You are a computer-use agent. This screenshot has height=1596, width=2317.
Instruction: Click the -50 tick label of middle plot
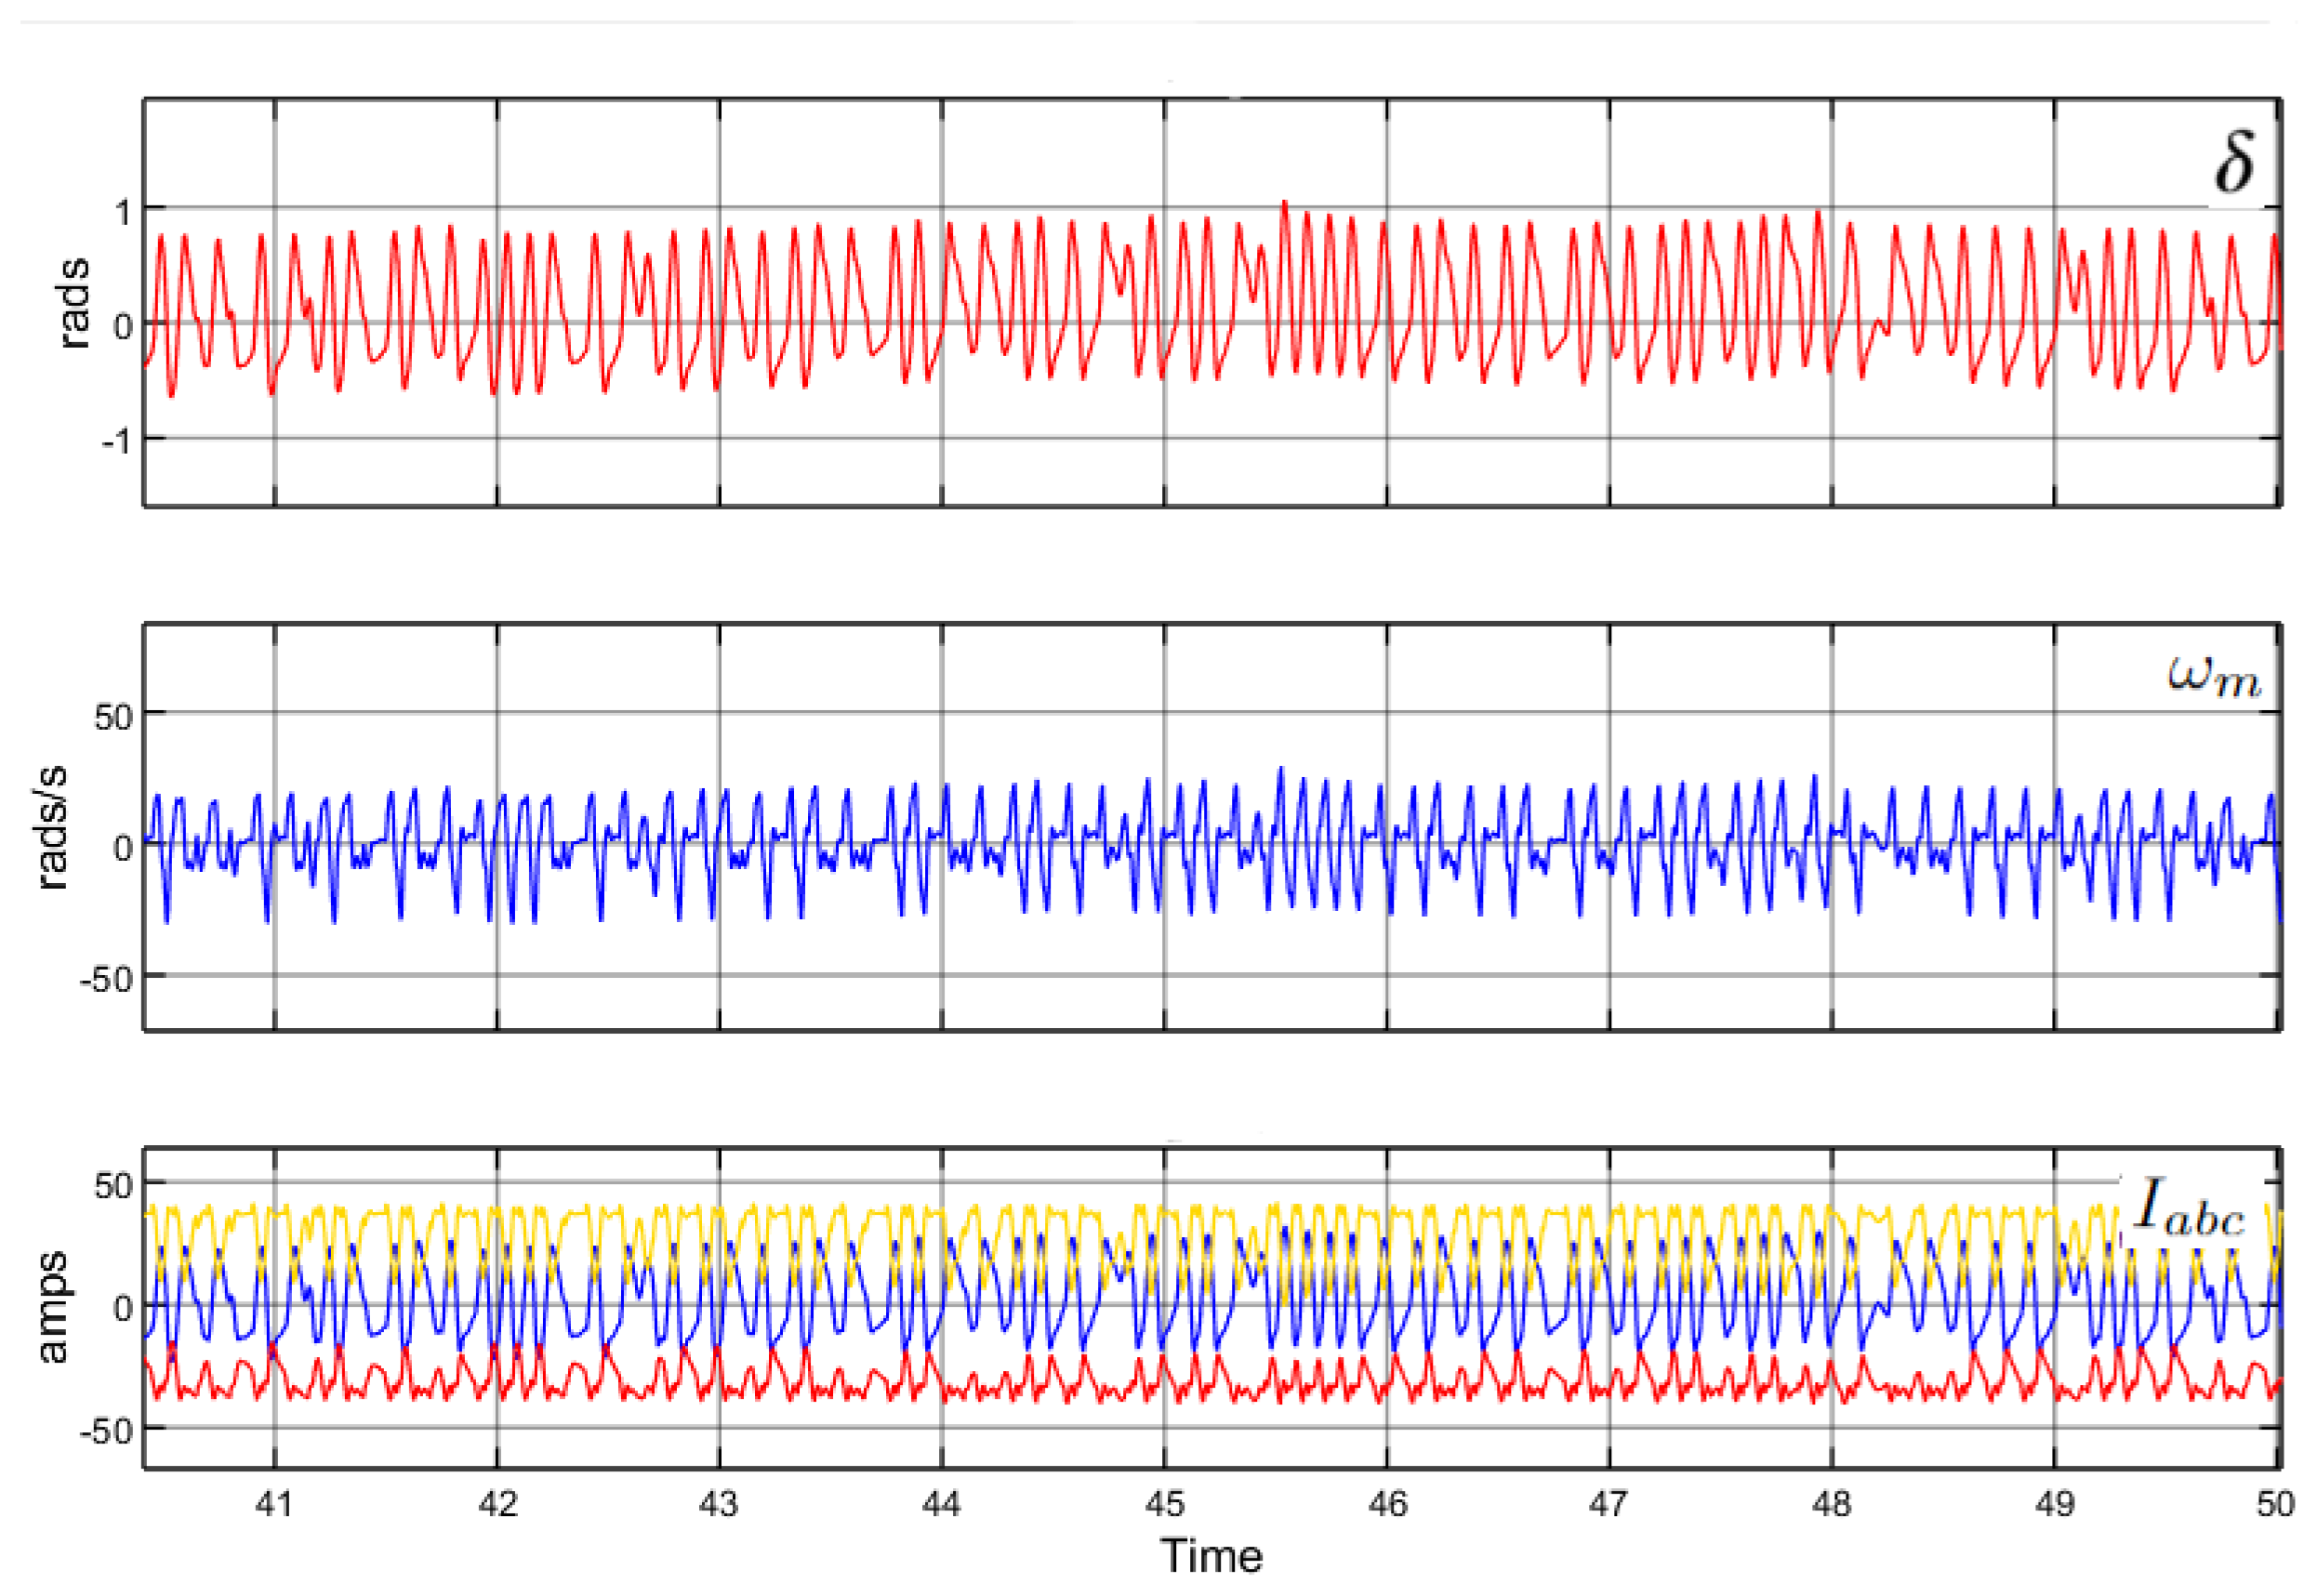point(106,979)
